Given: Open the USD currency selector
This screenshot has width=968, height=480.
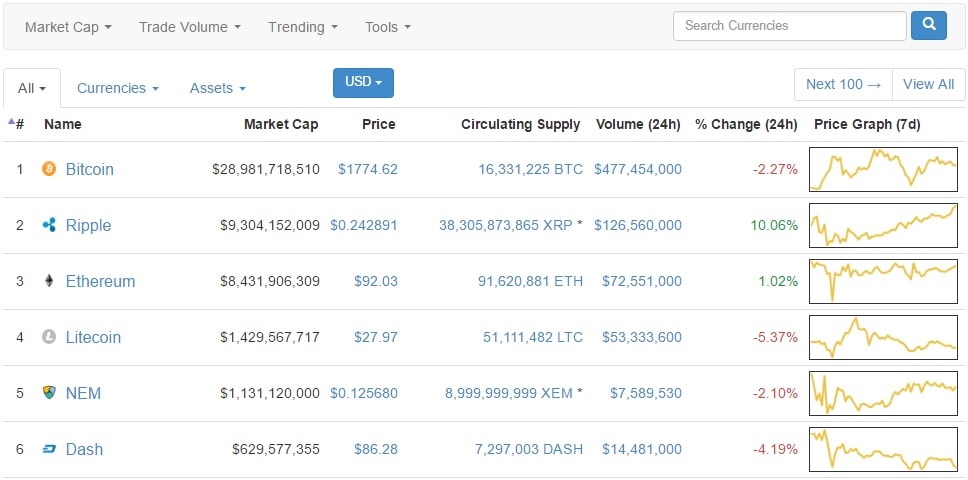Looking at the screenshot, I should 363,83.
